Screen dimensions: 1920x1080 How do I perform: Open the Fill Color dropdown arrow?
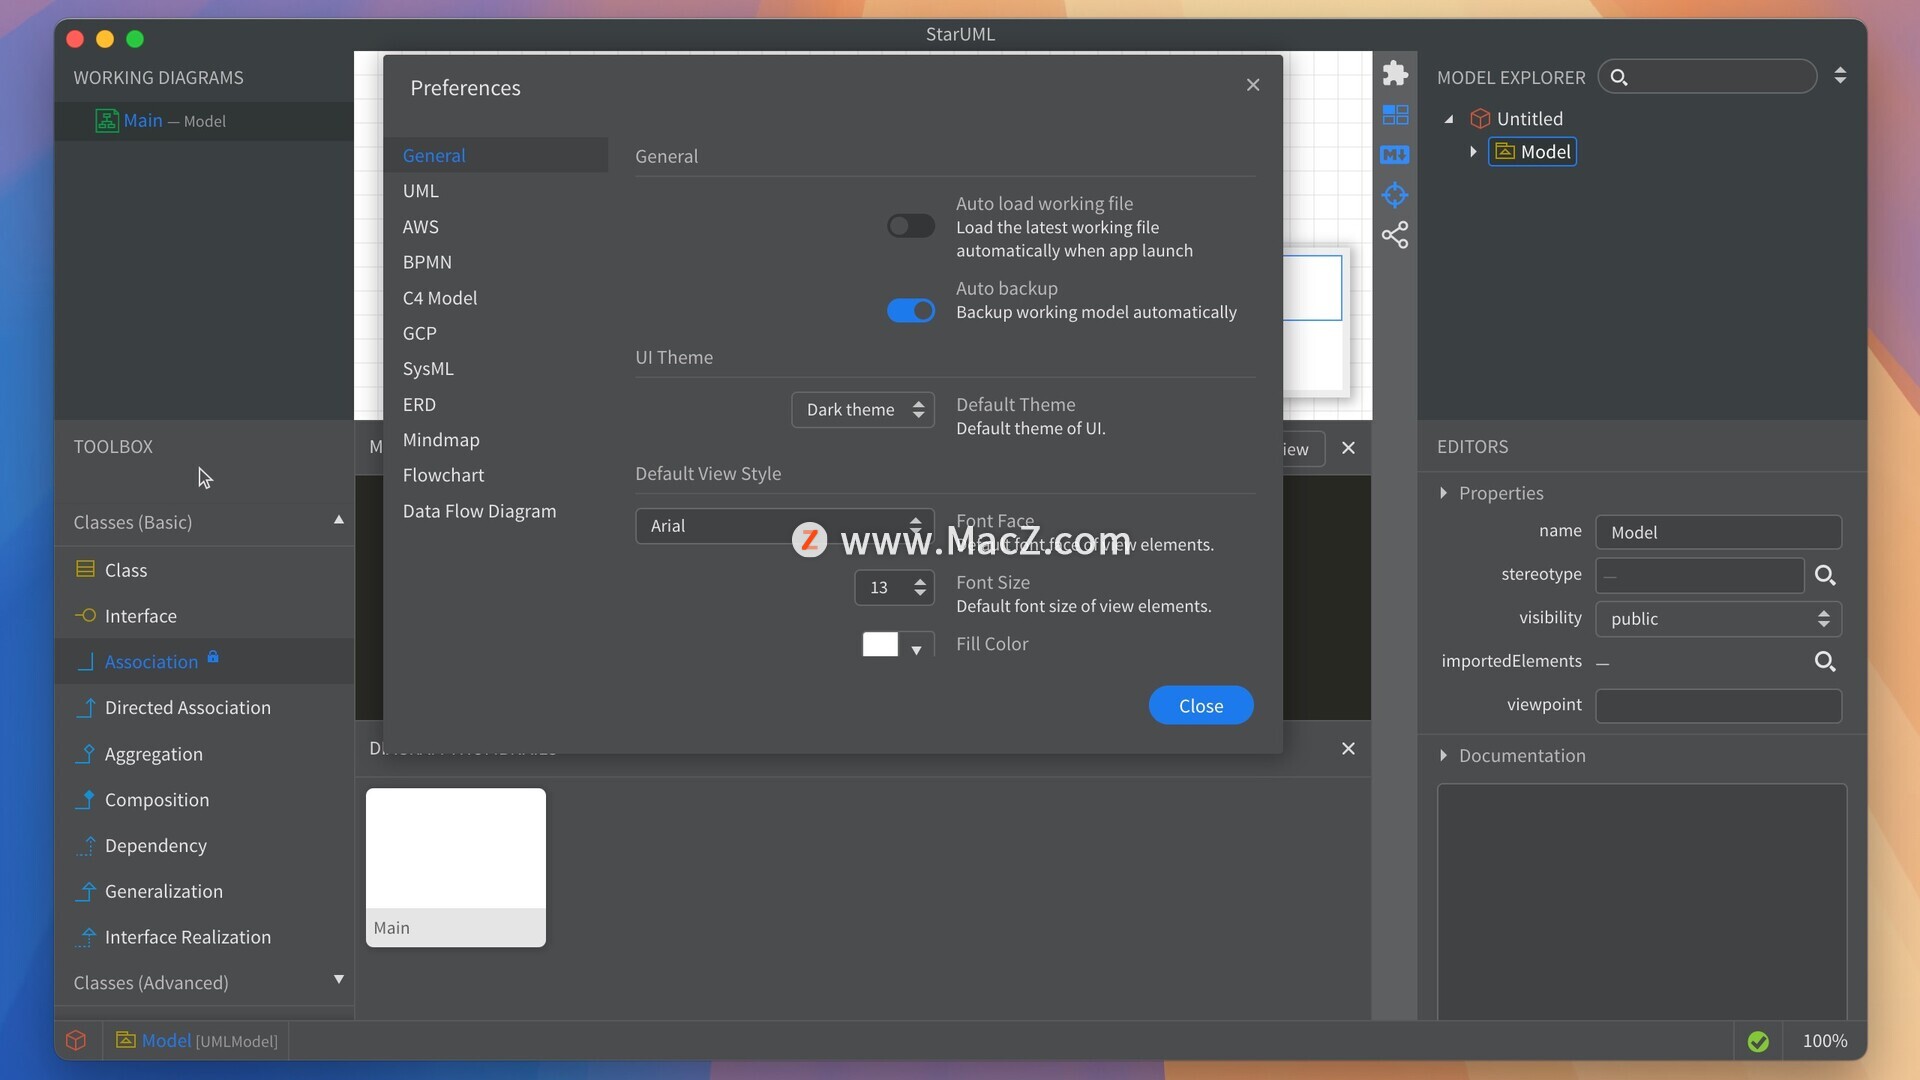coord(916,650)
